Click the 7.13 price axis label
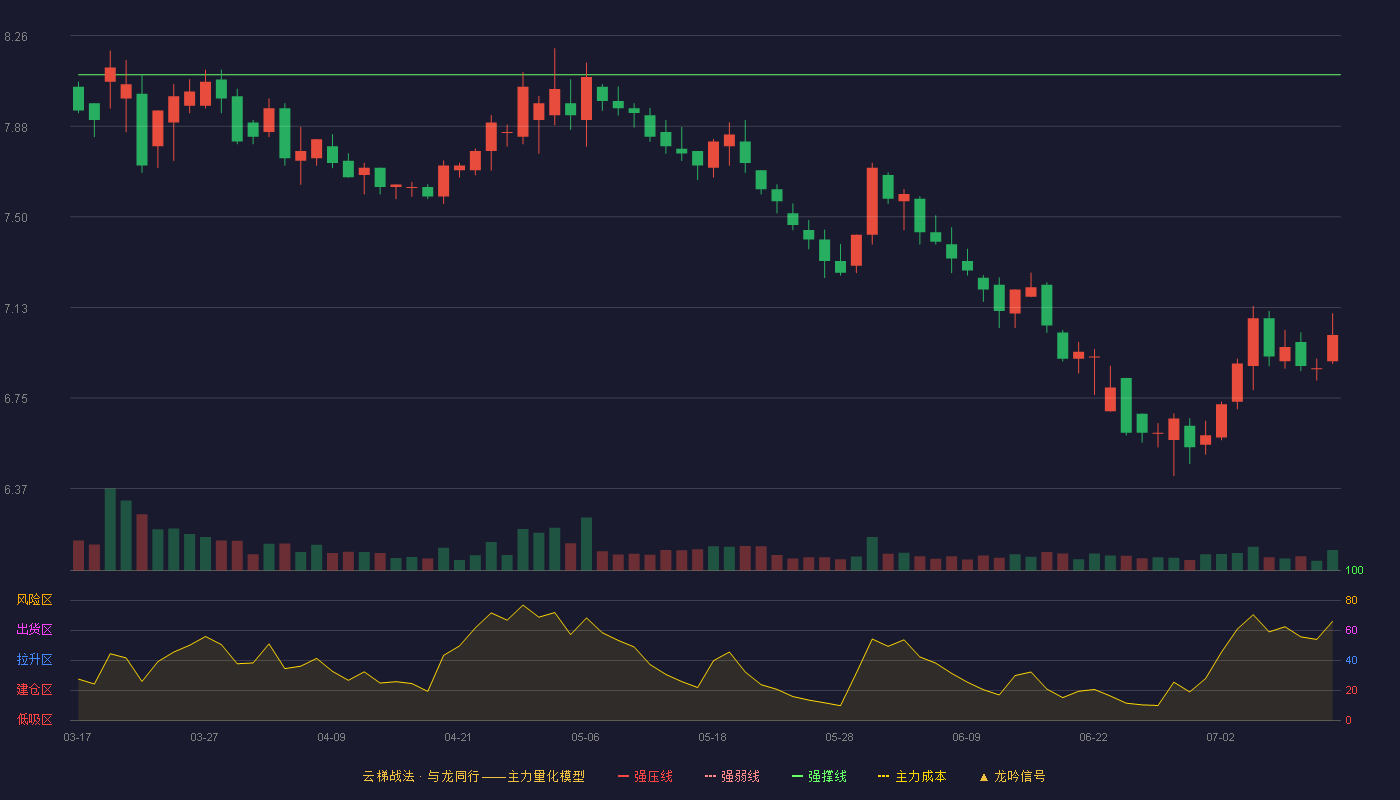Viewport: 1400px width, 800px height. (16, 309)
